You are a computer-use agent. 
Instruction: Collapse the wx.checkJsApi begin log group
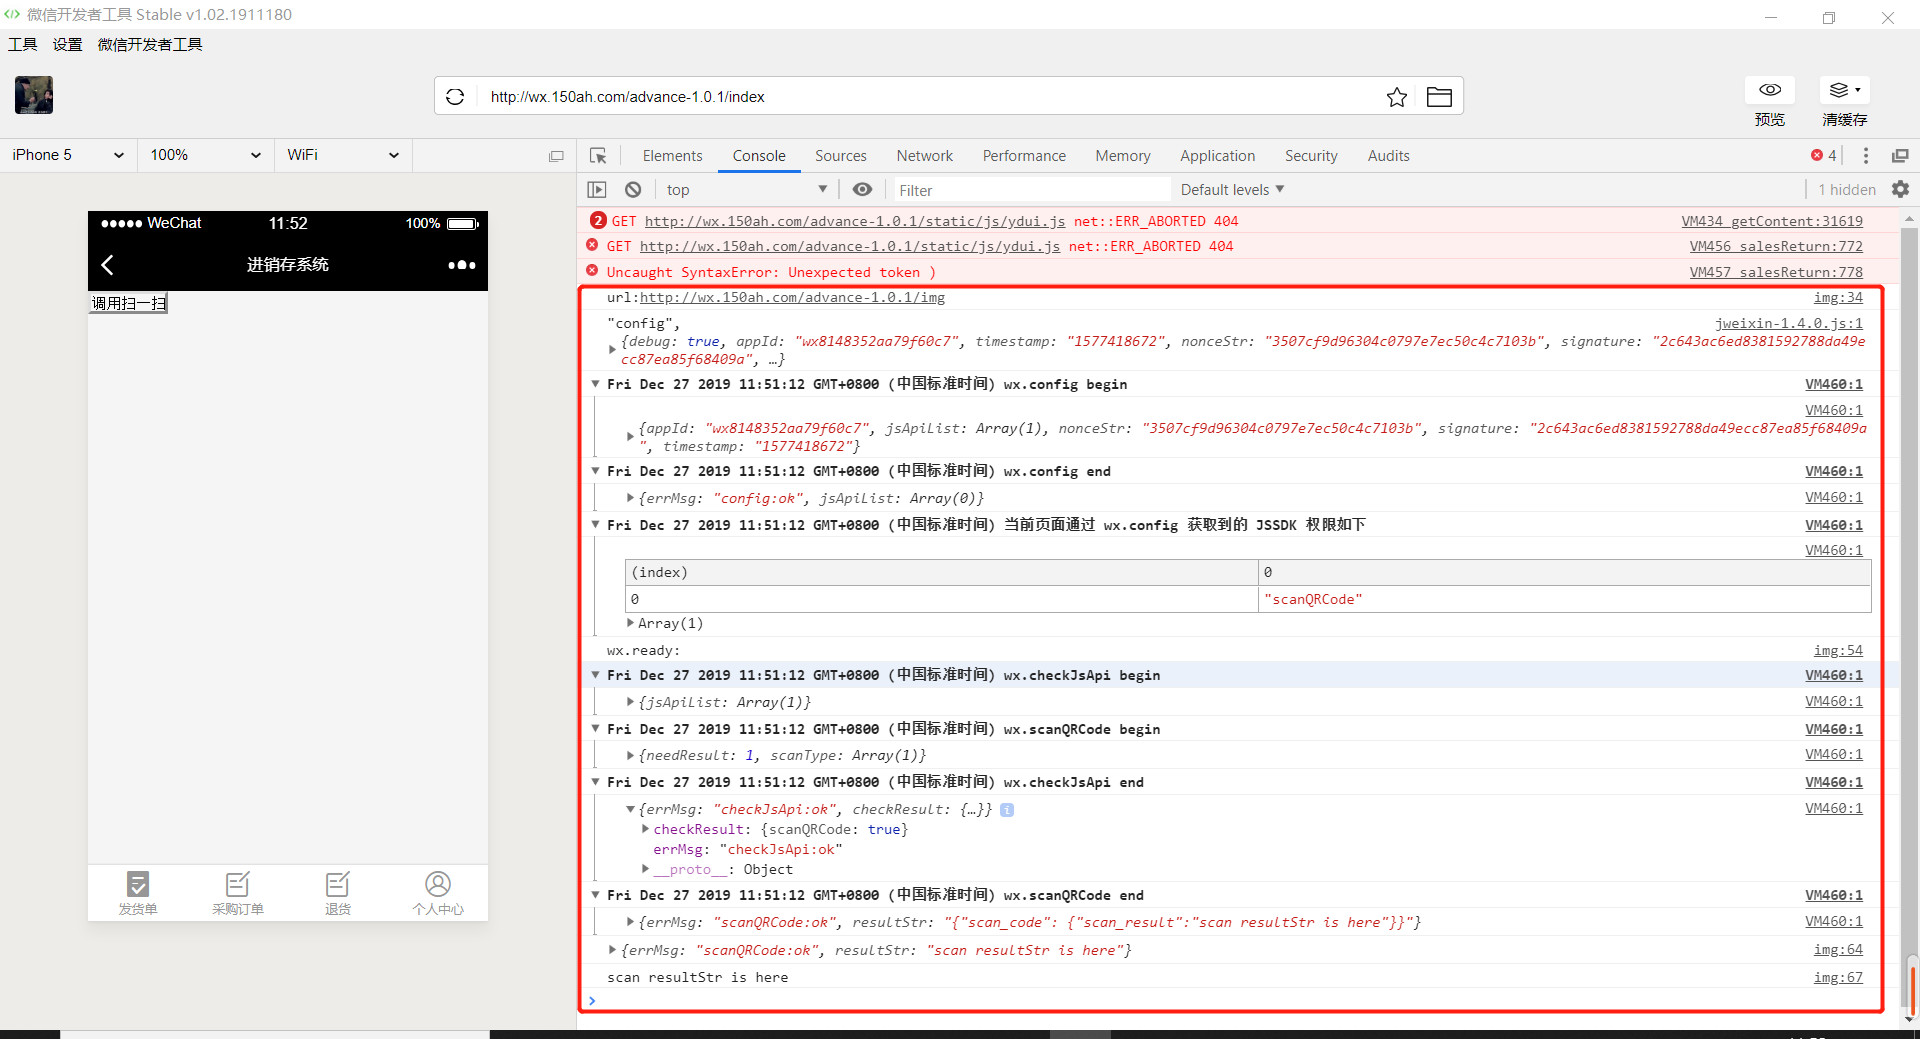tap(595, 675)
